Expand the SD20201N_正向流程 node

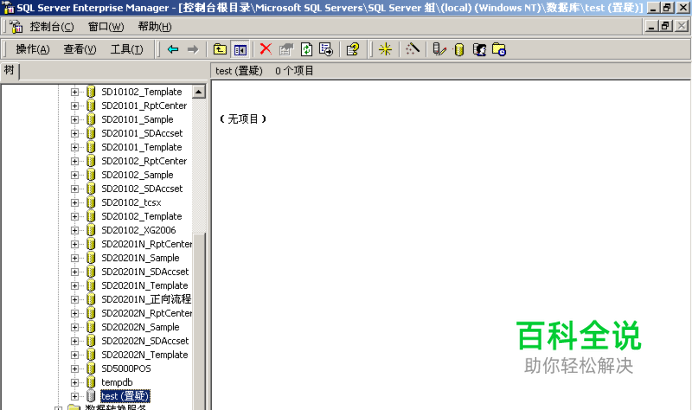[x=75, y=300]
